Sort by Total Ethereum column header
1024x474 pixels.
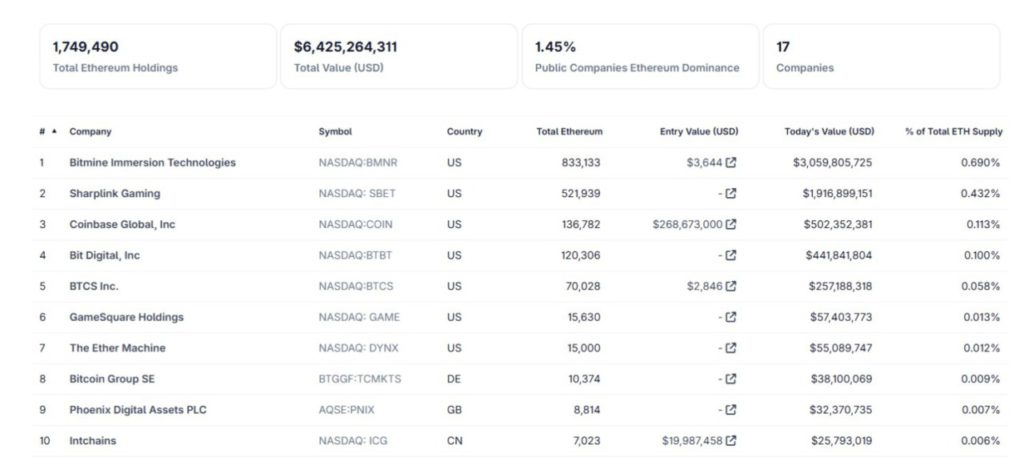coord(569,132)
